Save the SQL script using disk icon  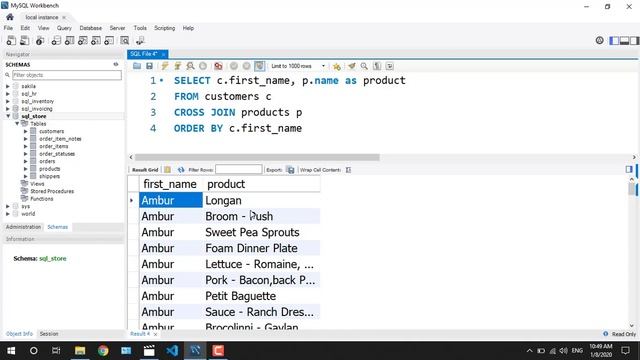click(x=149, y=66)
